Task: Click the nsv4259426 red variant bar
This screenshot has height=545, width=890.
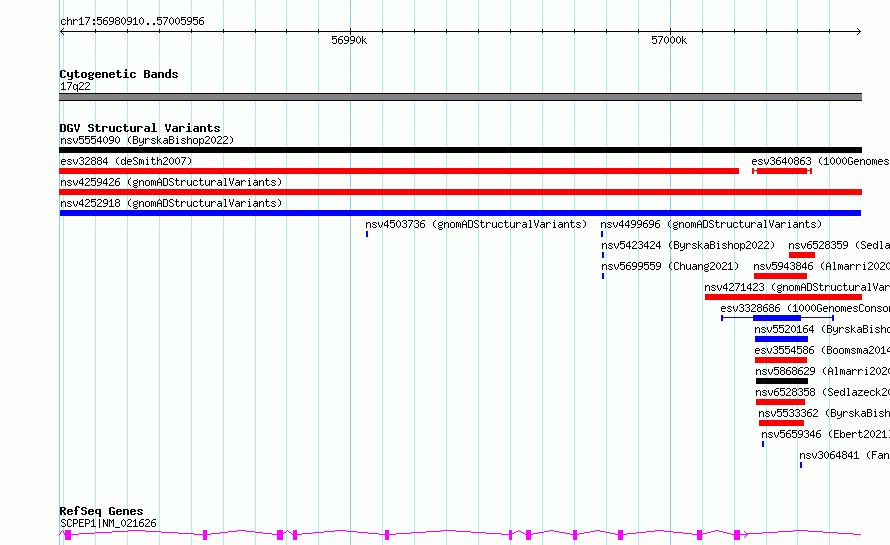Action: pyautogui.click(x=460, y=192)
